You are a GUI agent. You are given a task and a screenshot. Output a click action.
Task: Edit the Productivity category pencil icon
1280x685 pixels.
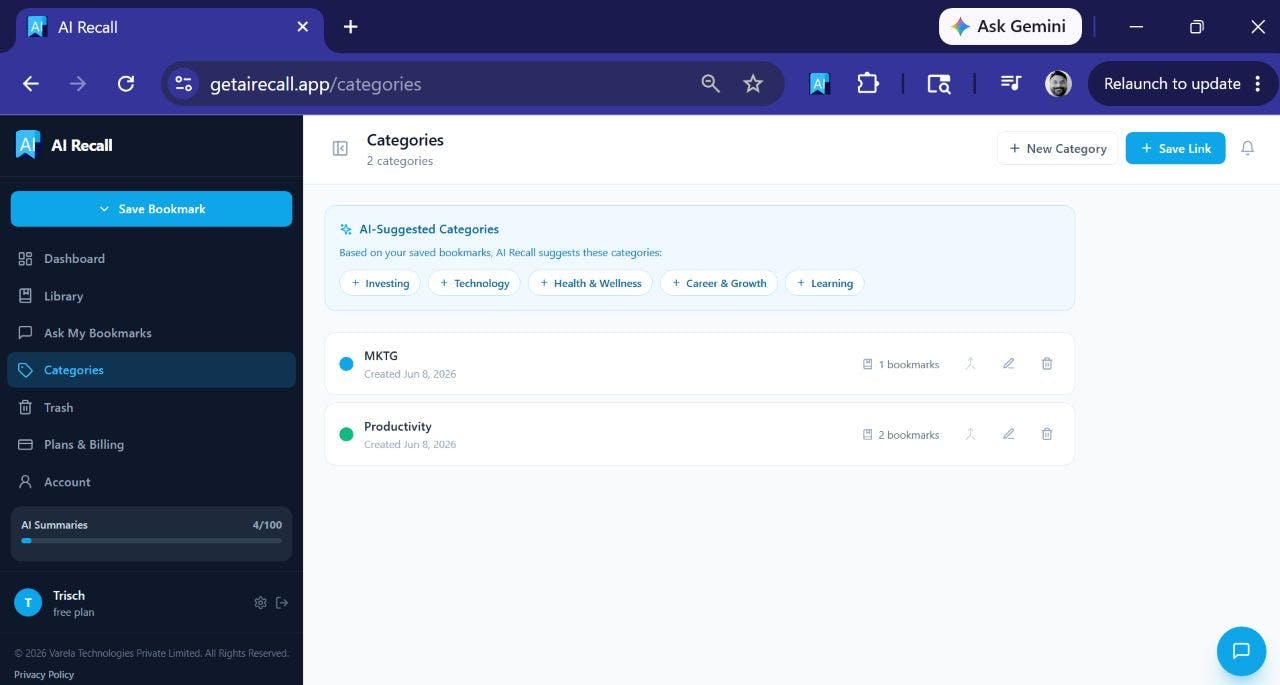1008,434
